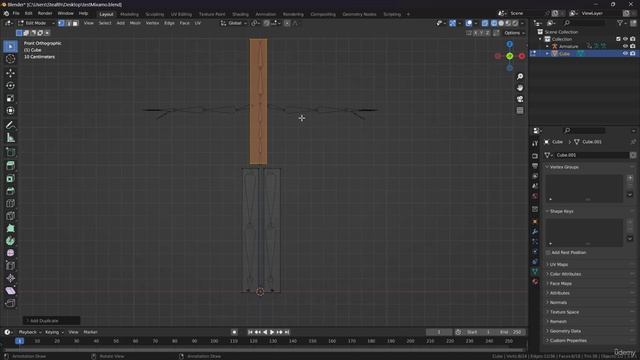Select the Loop Cut tool
Screen dimensions: 640x360
pyautogui.click(x=10, y=203)
